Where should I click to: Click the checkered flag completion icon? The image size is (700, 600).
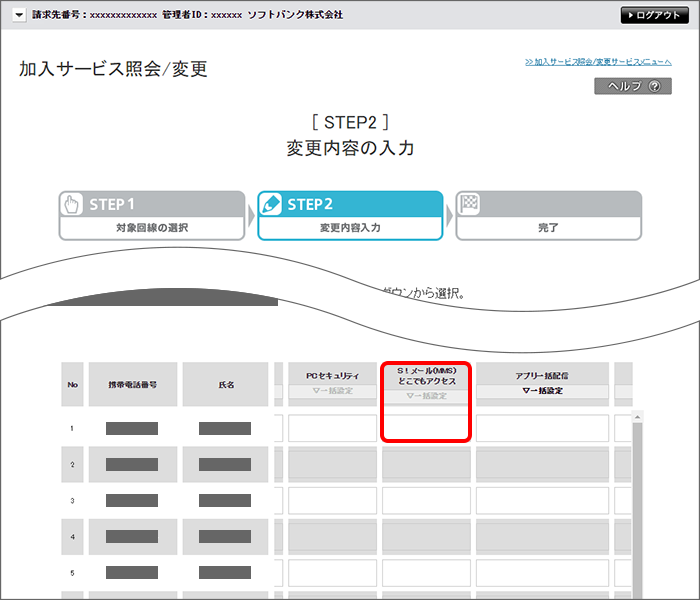(469, 204)
